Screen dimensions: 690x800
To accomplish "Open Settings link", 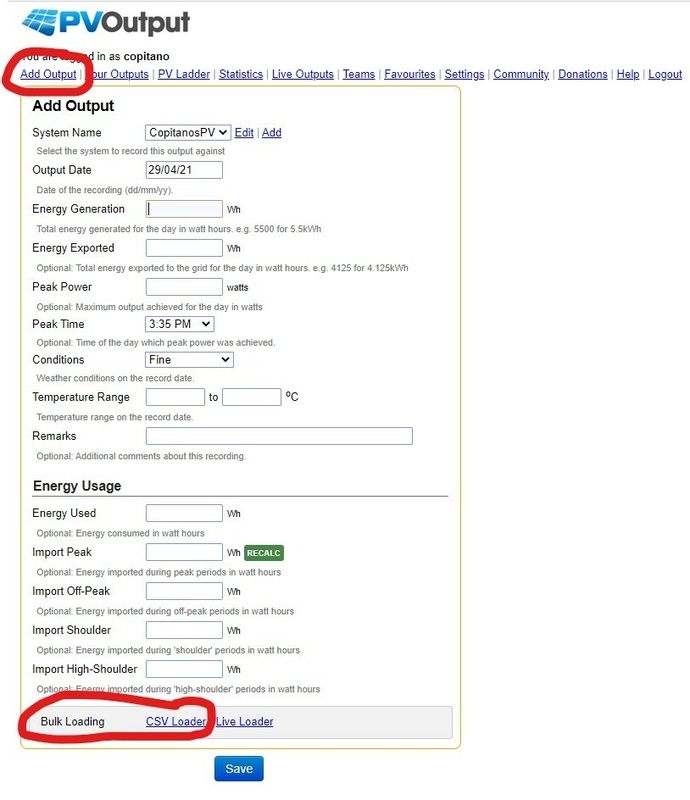I will pyautogui.click(x=464, y=74).
